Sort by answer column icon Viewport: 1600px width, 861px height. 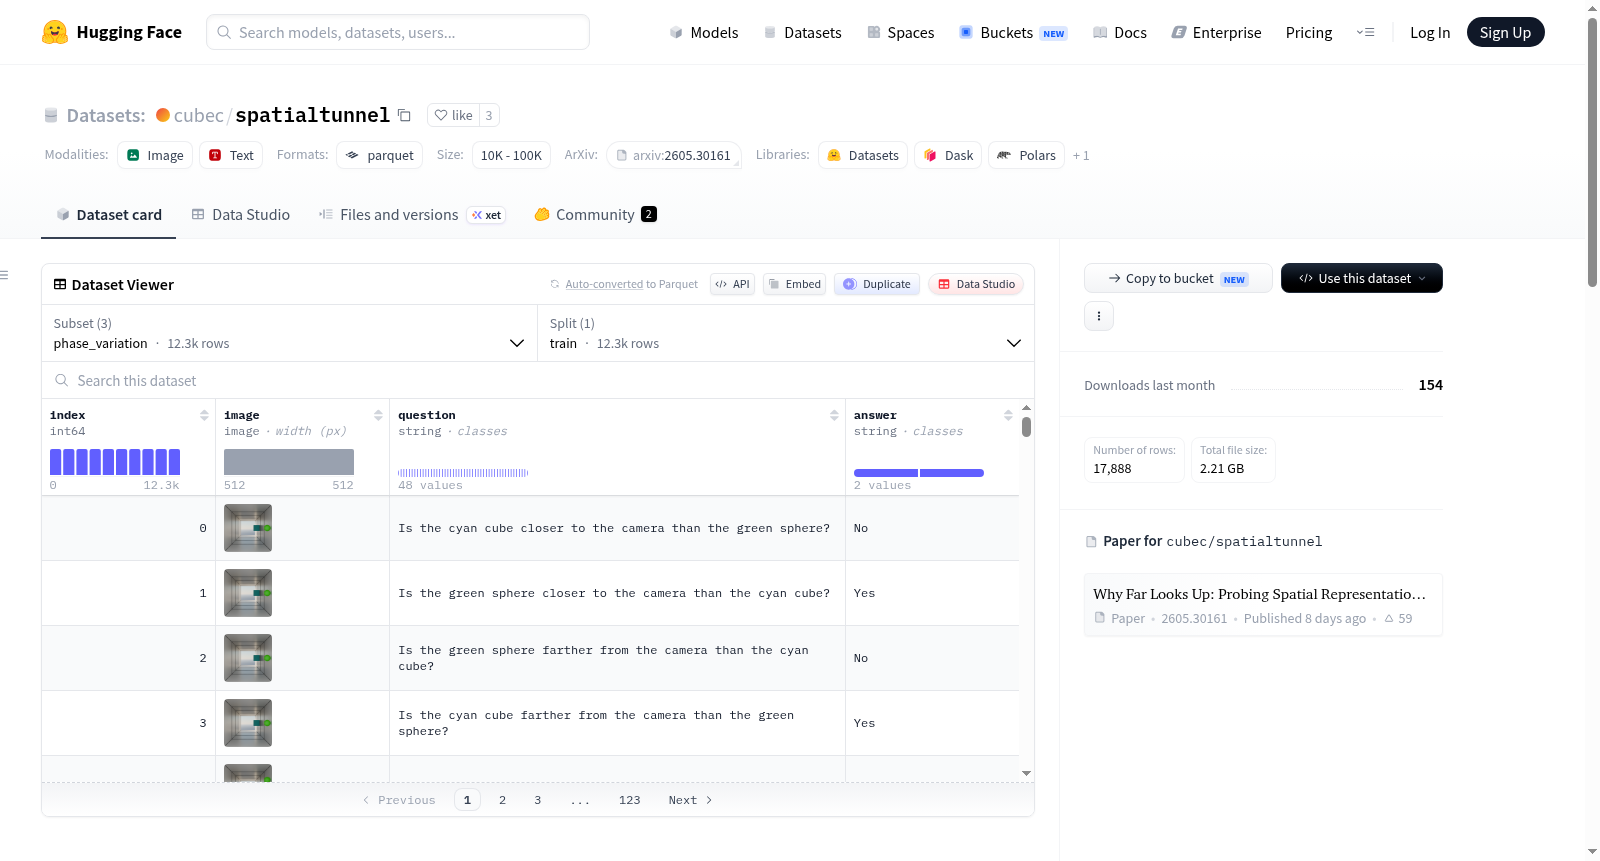coord(1008,415)
